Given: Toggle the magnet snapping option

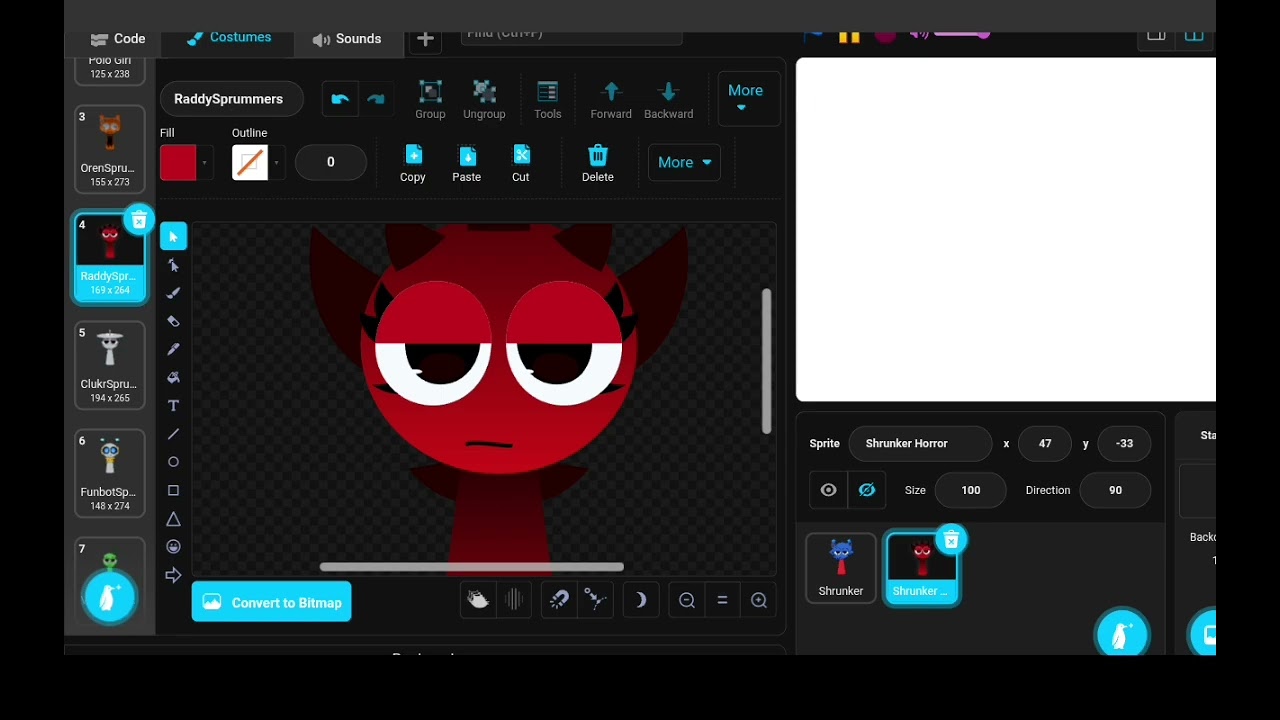Looking at the screenshot, I should coord(559,600).
